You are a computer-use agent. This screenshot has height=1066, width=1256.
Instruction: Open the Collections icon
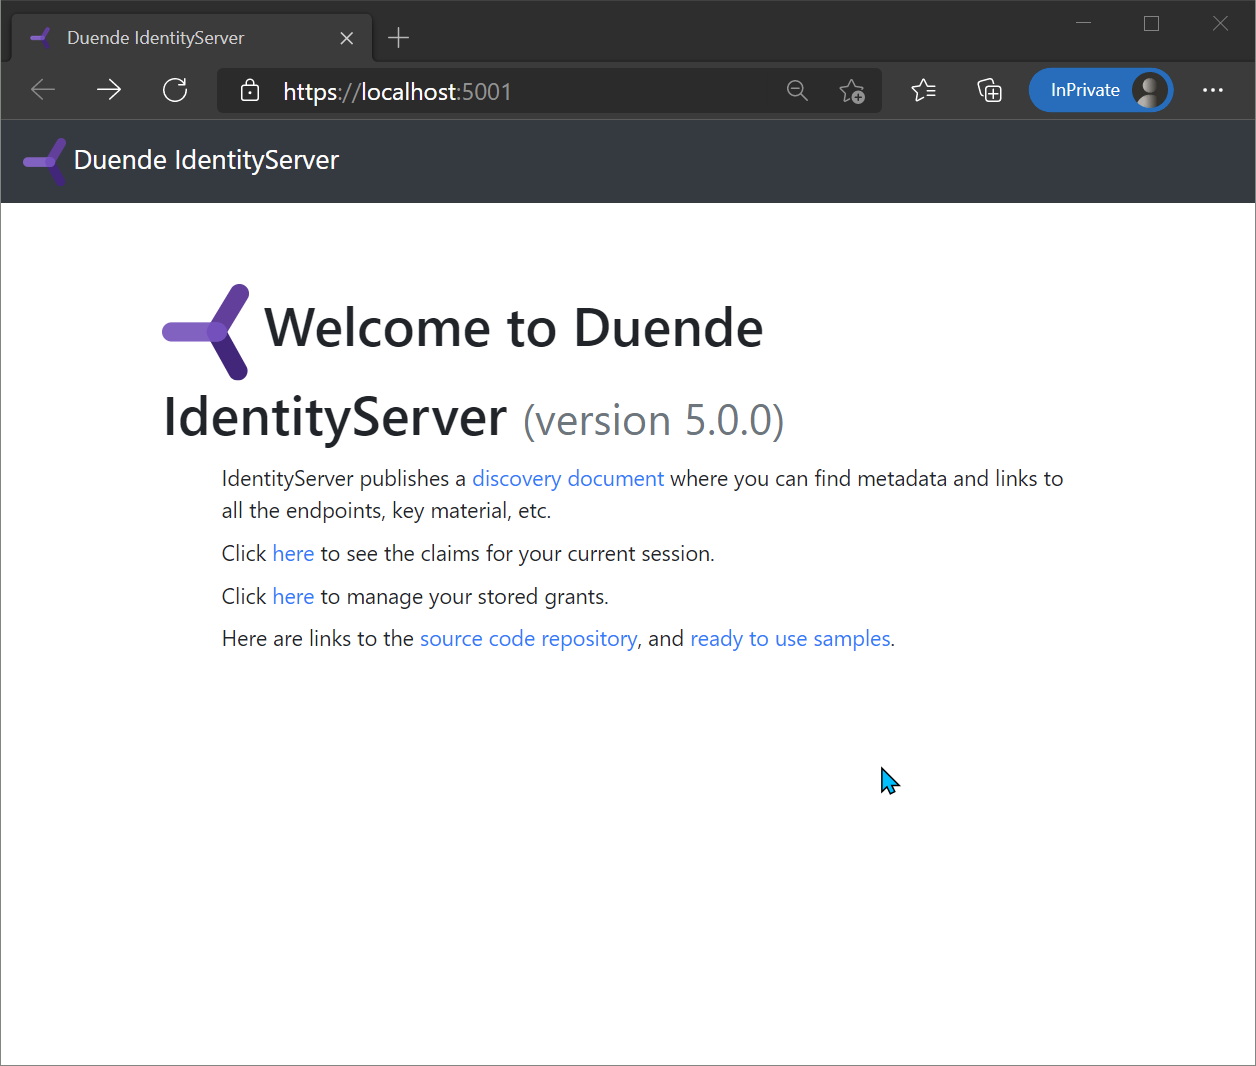point(989,91)
